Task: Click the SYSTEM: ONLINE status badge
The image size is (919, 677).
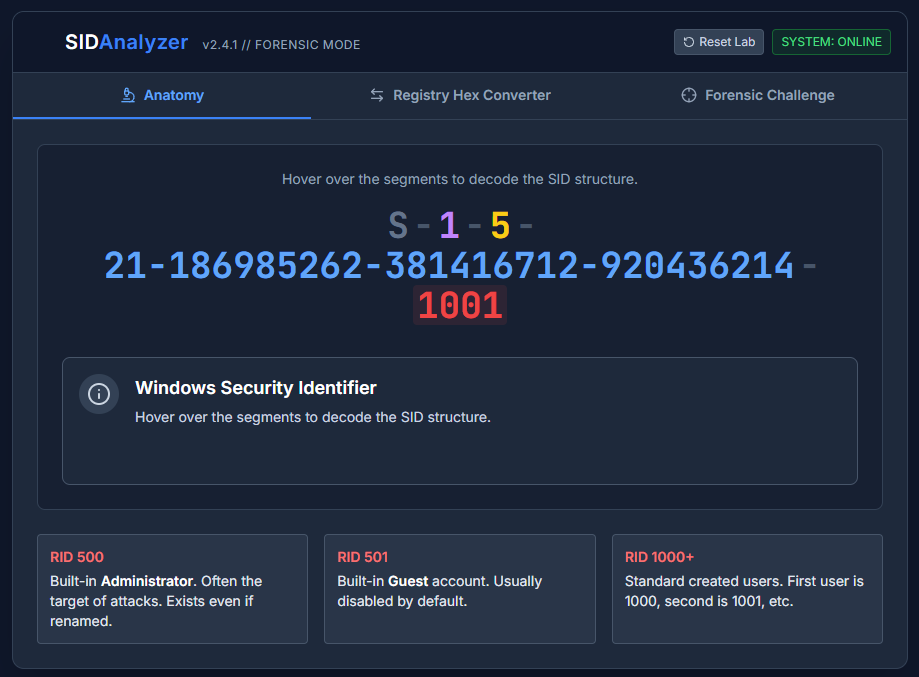Action: coord(831,42)
